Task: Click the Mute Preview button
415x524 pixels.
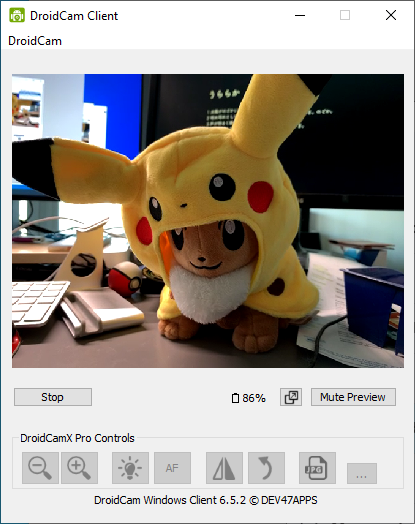Action: 353,397
